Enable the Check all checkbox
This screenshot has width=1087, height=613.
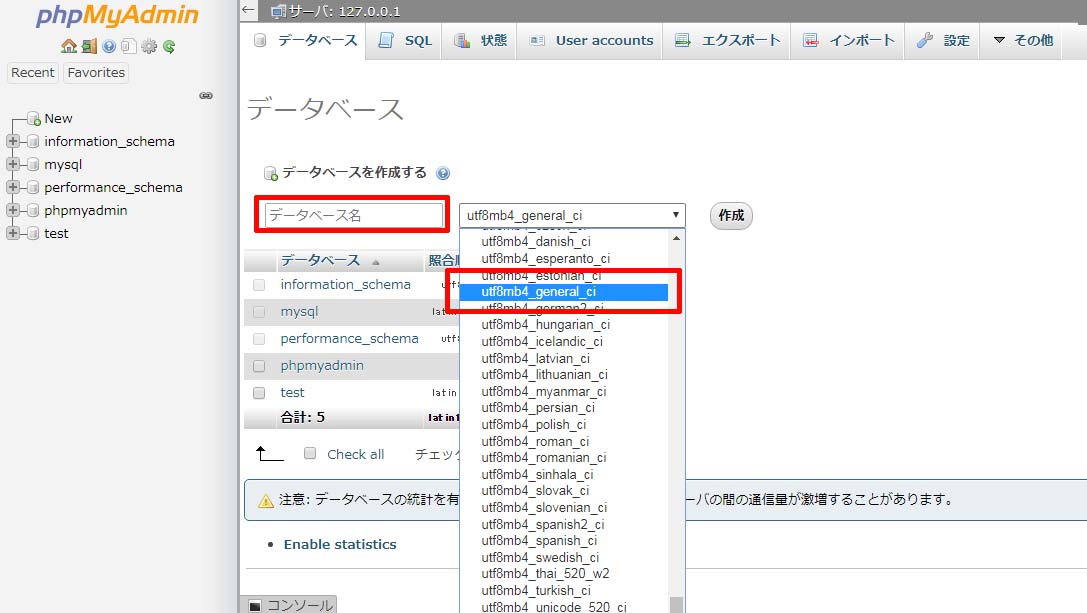(x=310, y=453)
